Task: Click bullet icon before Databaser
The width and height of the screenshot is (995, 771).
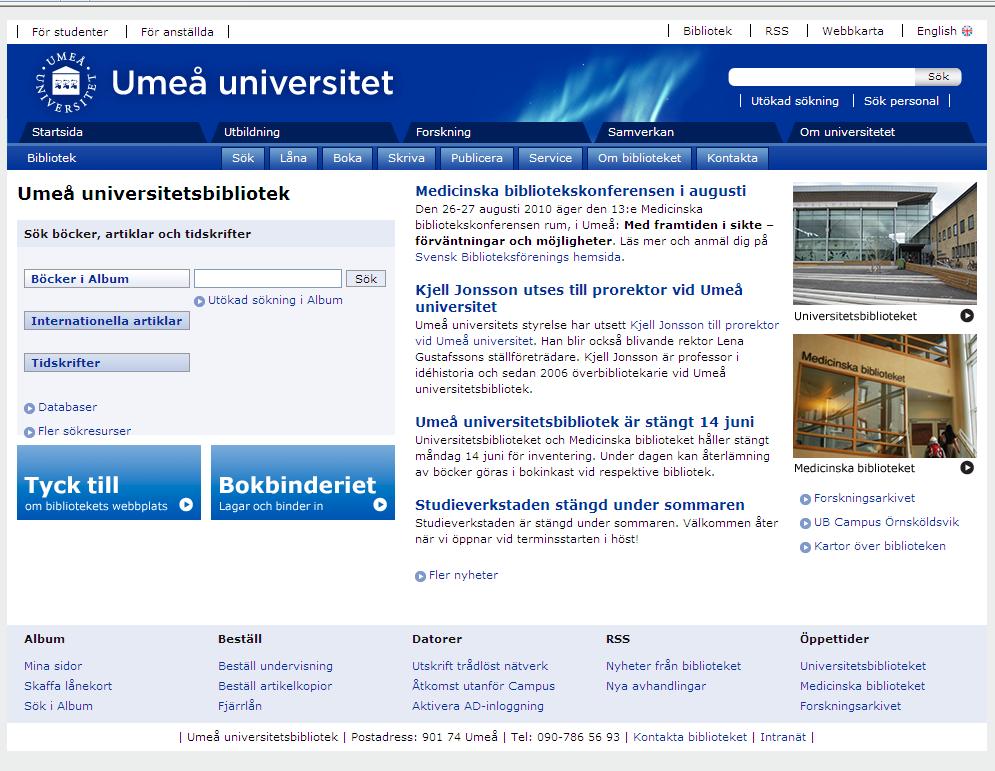Action: point(29,408)
